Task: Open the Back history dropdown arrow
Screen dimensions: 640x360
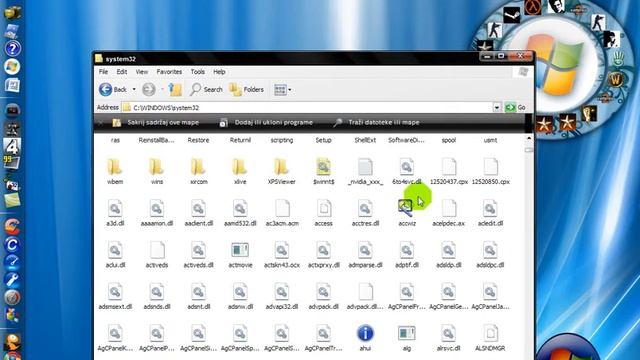Action: (x=134, y=89)
